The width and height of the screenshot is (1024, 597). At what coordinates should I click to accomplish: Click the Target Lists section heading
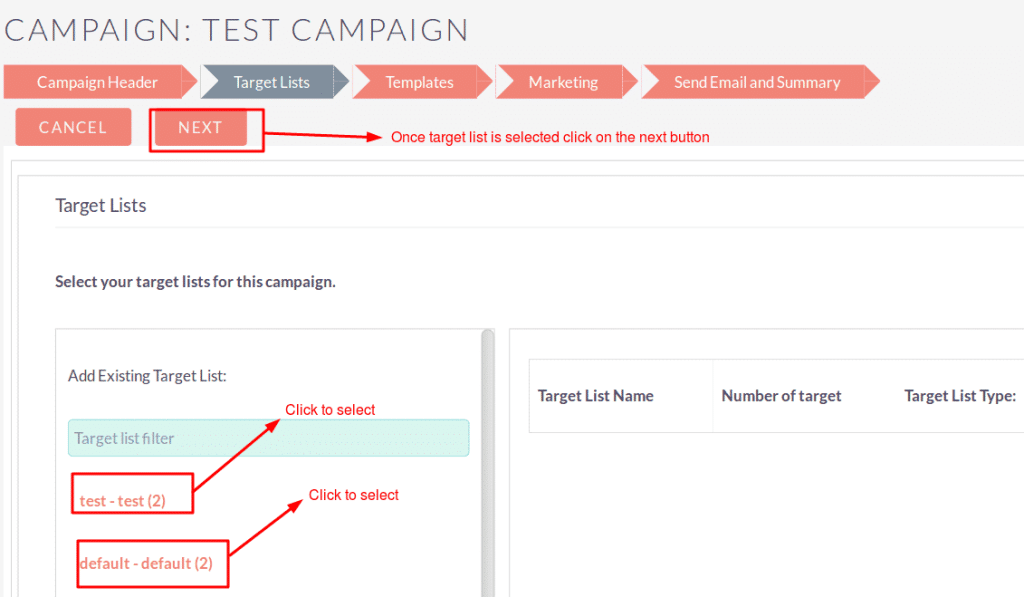pyautogui.click(x=101, y=205)
